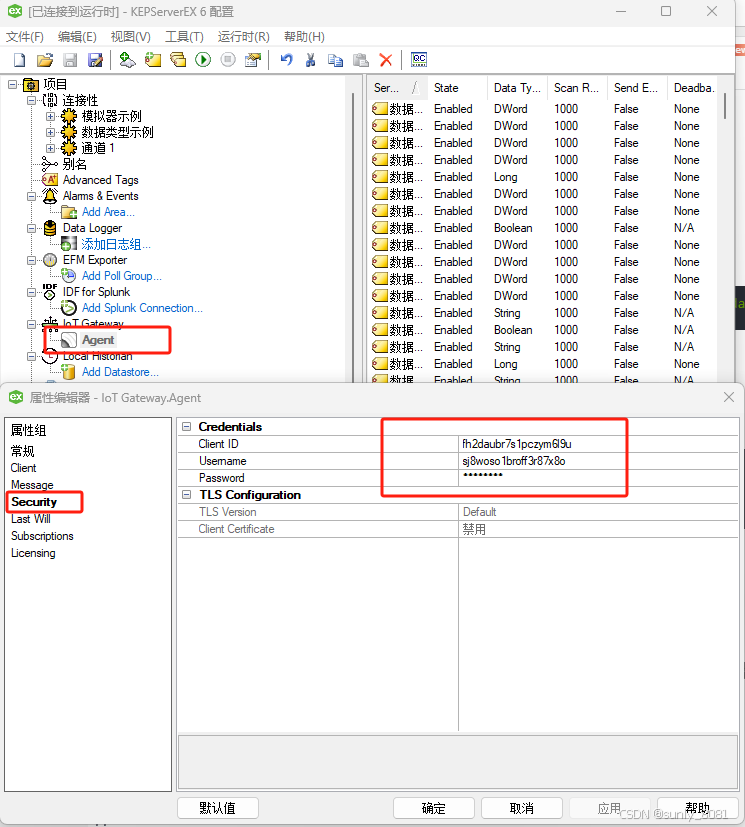This screenshot has width=745, height=827.
Task: Click the New Tag Group icon
Action: click(x=178, y=60)
